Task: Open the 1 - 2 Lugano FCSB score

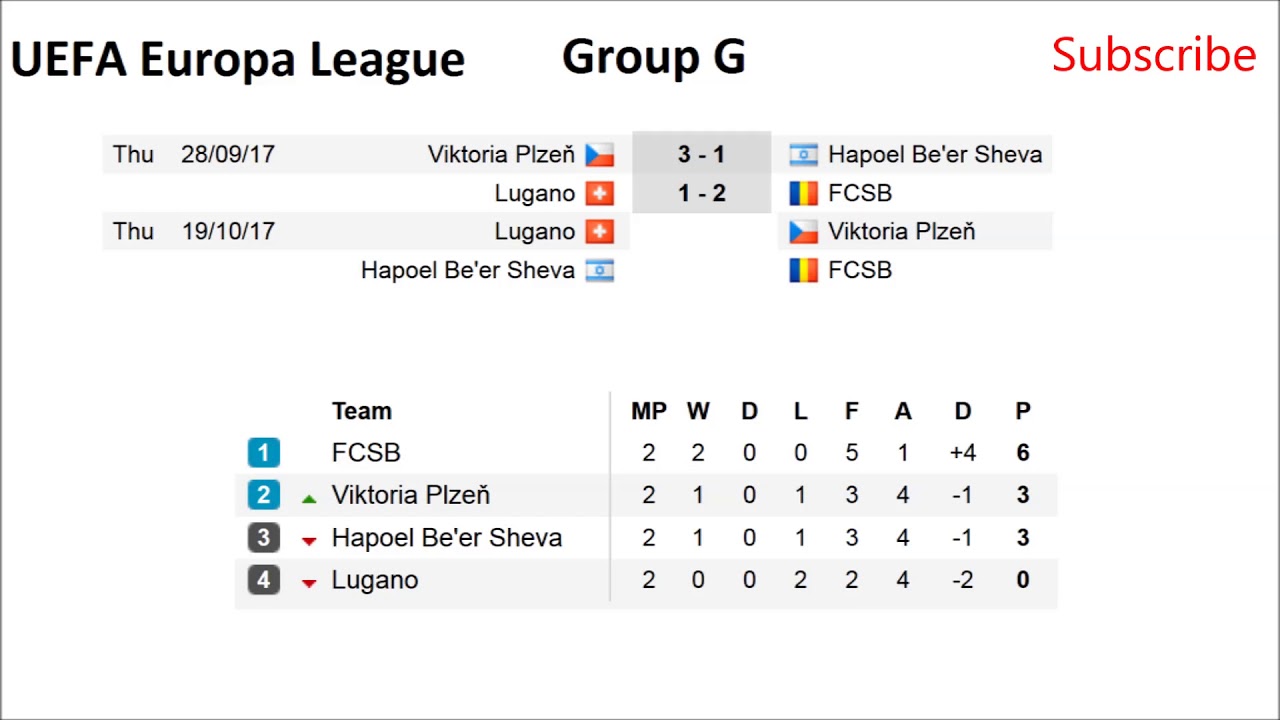Action: pos(701,193)
